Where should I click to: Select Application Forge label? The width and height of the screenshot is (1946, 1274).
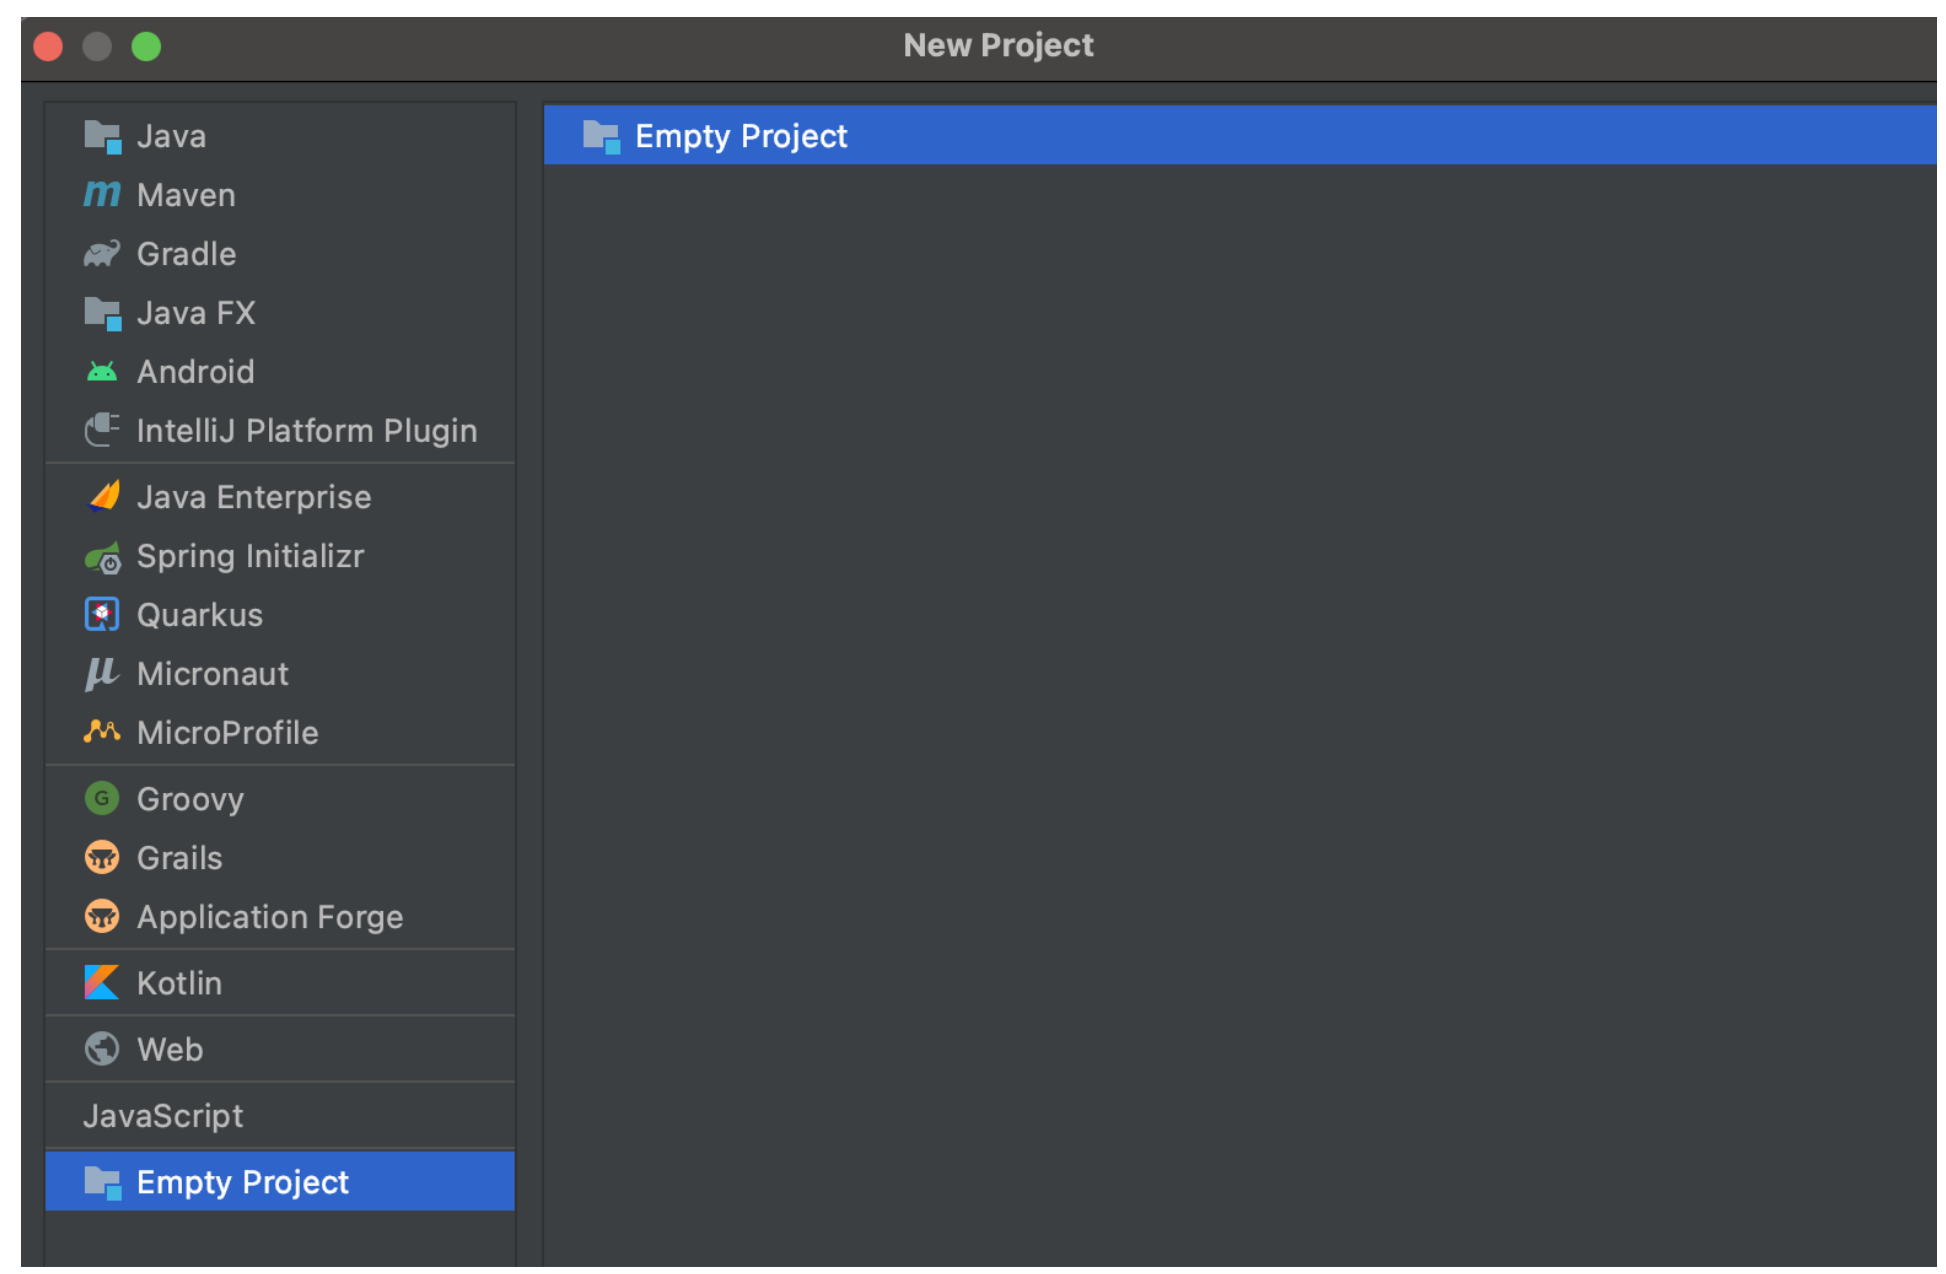[270, 917]
